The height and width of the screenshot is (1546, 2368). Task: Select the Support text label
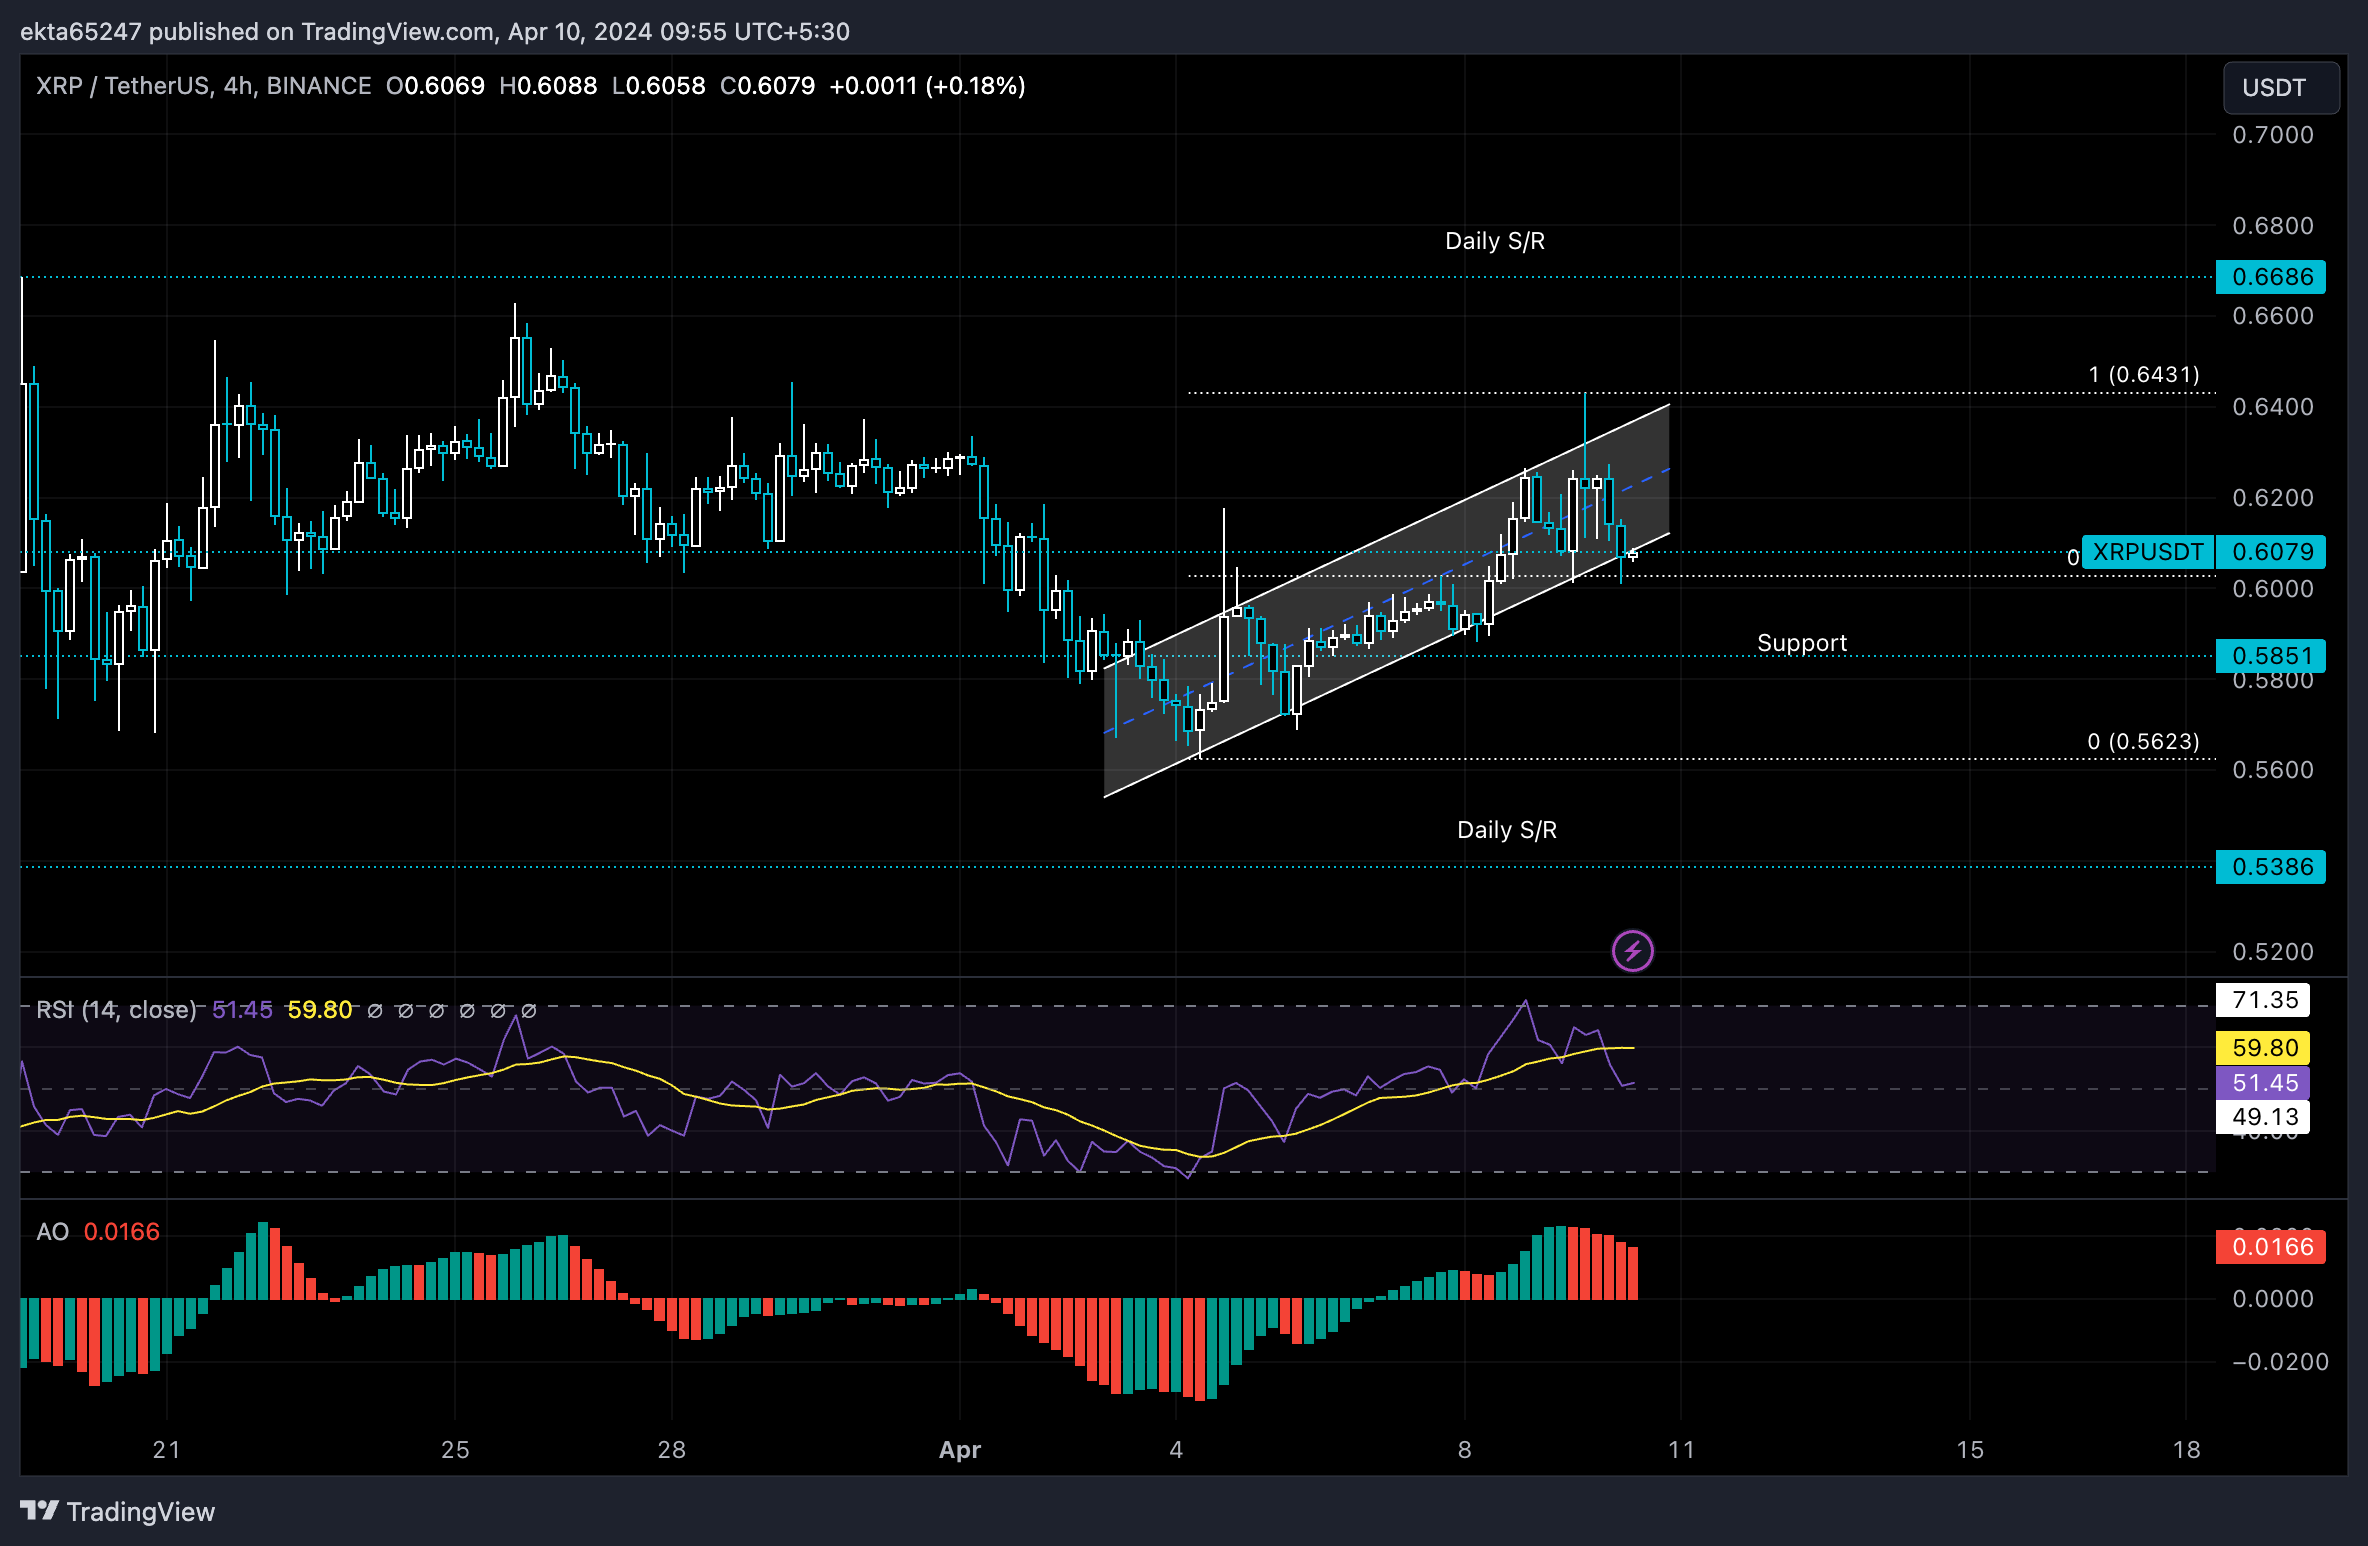point(1802,643)
